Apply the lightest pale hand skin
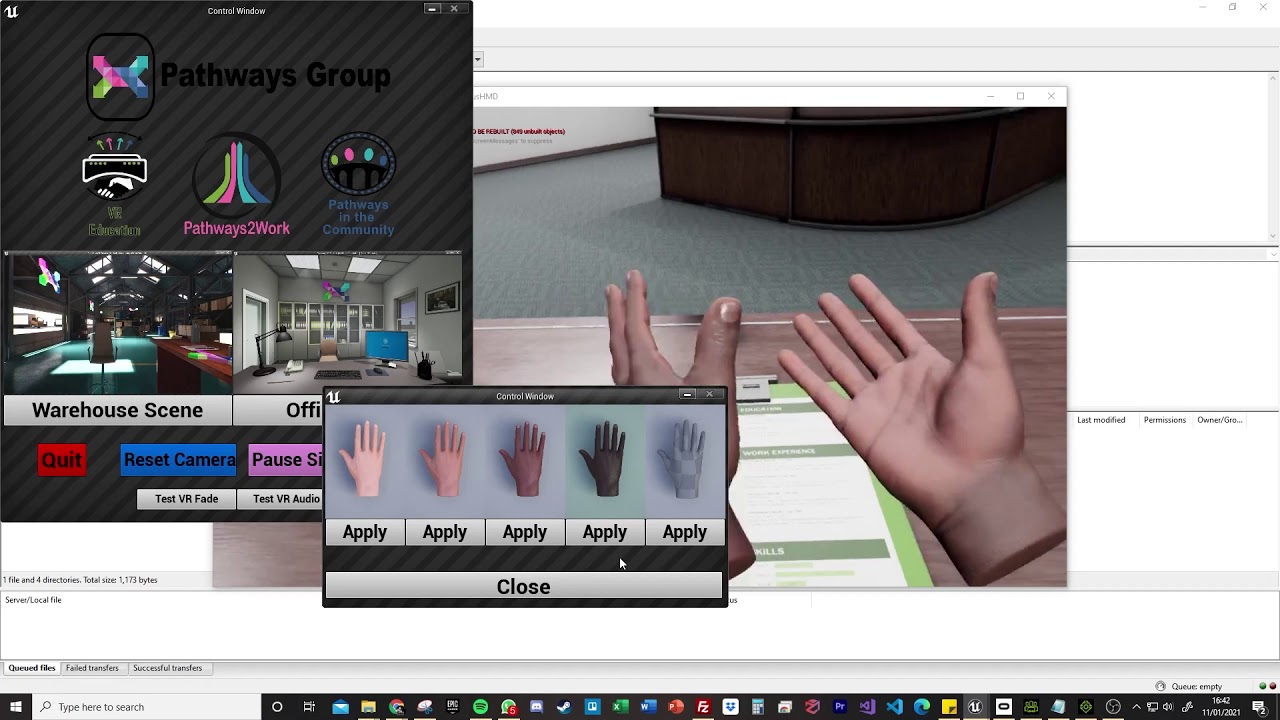Screen dimensions: 1280x720 coord(365,532)
